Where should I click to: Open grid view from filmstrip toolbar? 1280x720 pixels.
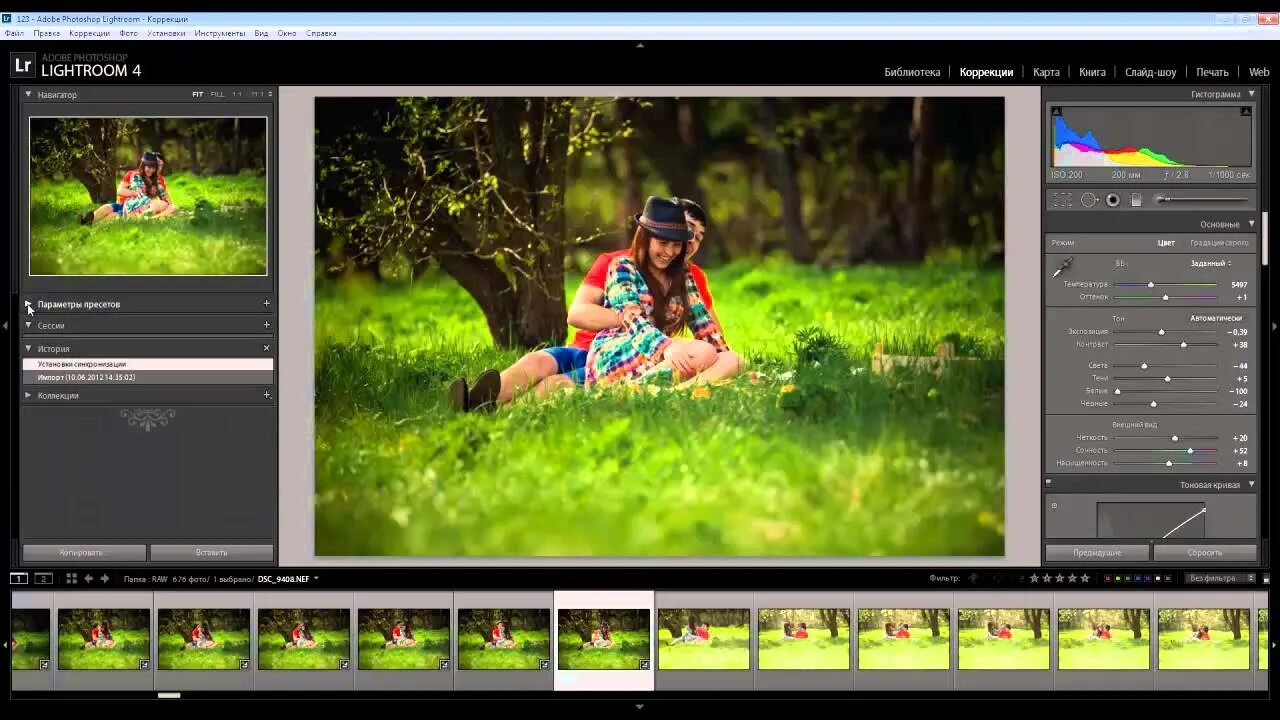[x=71, y=578]
